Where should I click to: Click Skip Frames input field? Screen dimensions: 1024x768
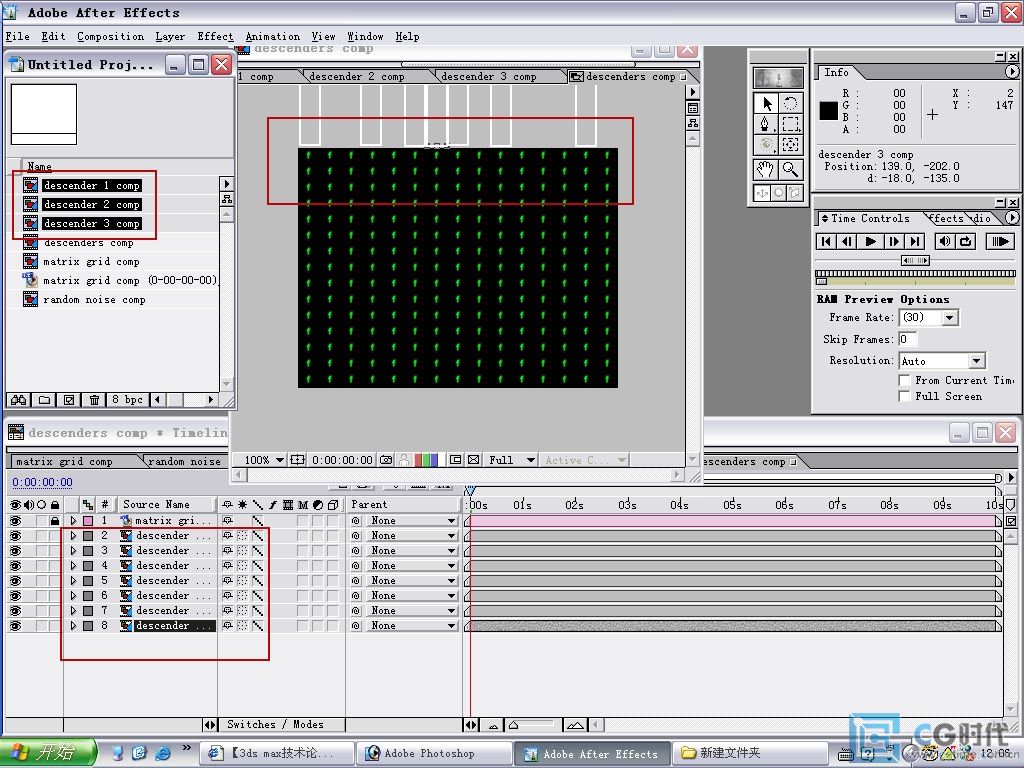[x=908, y=339]
